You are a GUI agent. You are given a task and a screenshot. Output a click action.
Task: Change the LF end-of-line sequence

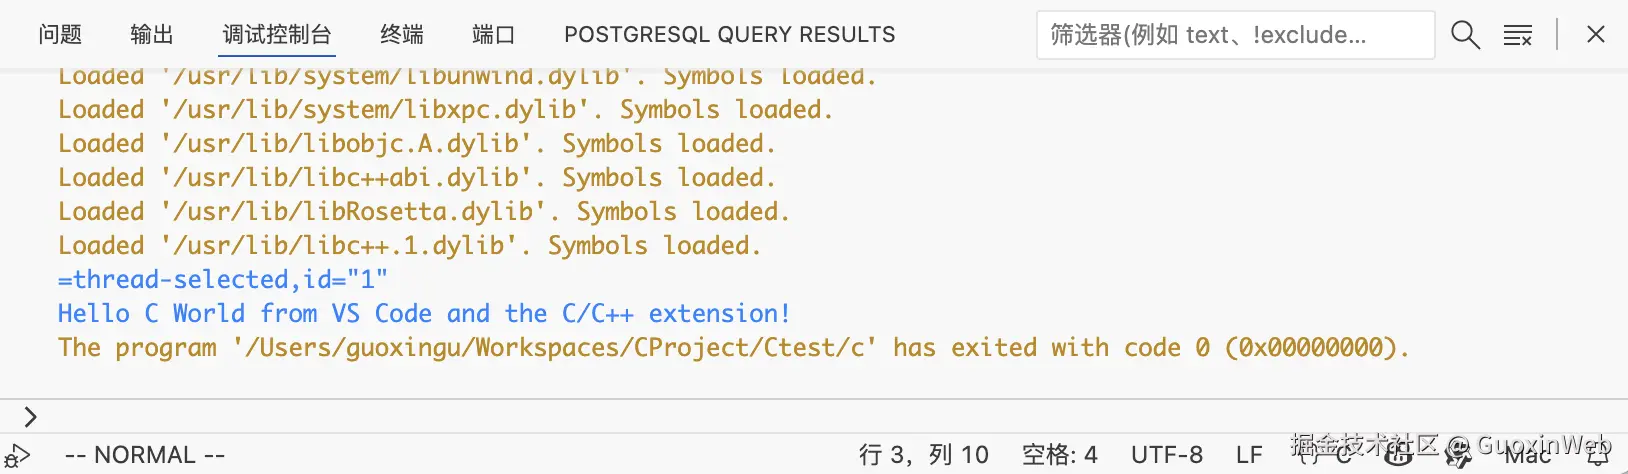(x=1249, y=455)
